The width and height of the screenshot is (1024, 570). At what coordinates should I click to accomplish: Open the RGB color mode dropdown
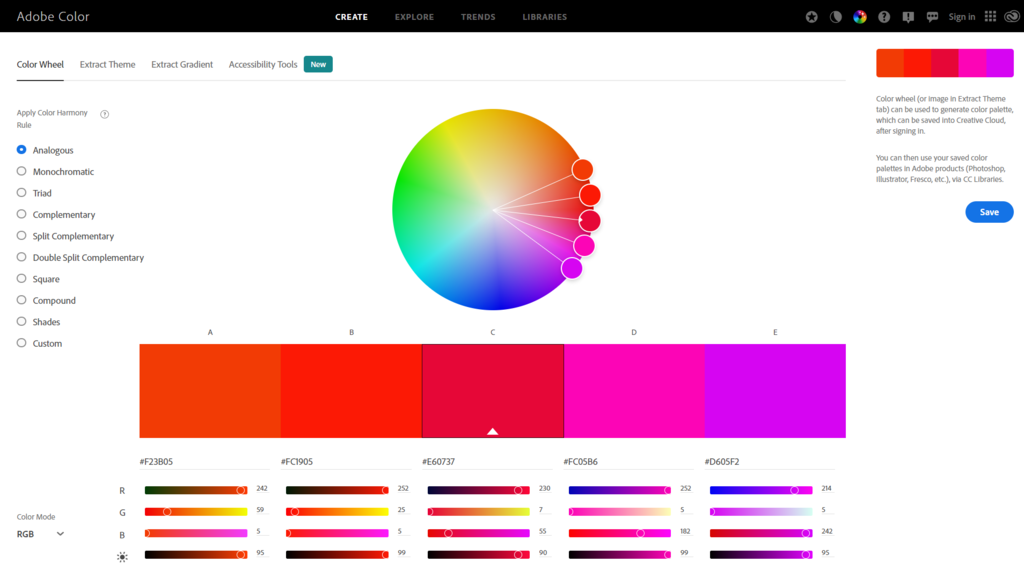[x=40, y=534]
